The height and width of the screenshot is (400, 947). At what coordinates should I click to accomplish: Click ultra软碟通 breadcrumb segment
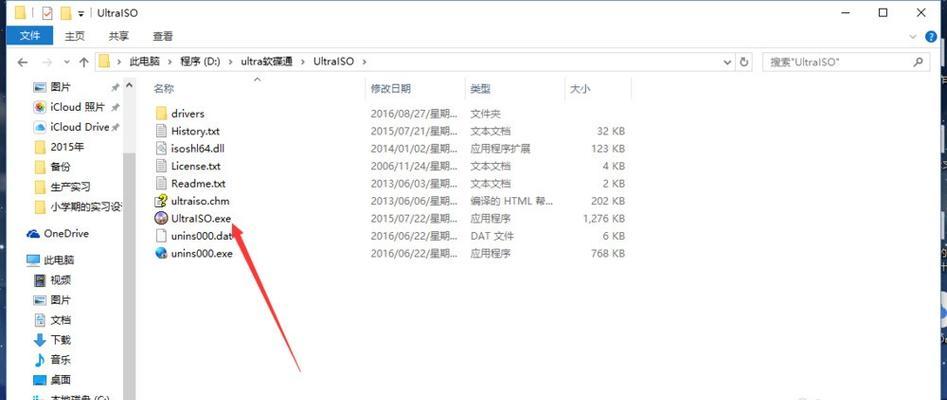pyautogui.click(x=266, y=62)
